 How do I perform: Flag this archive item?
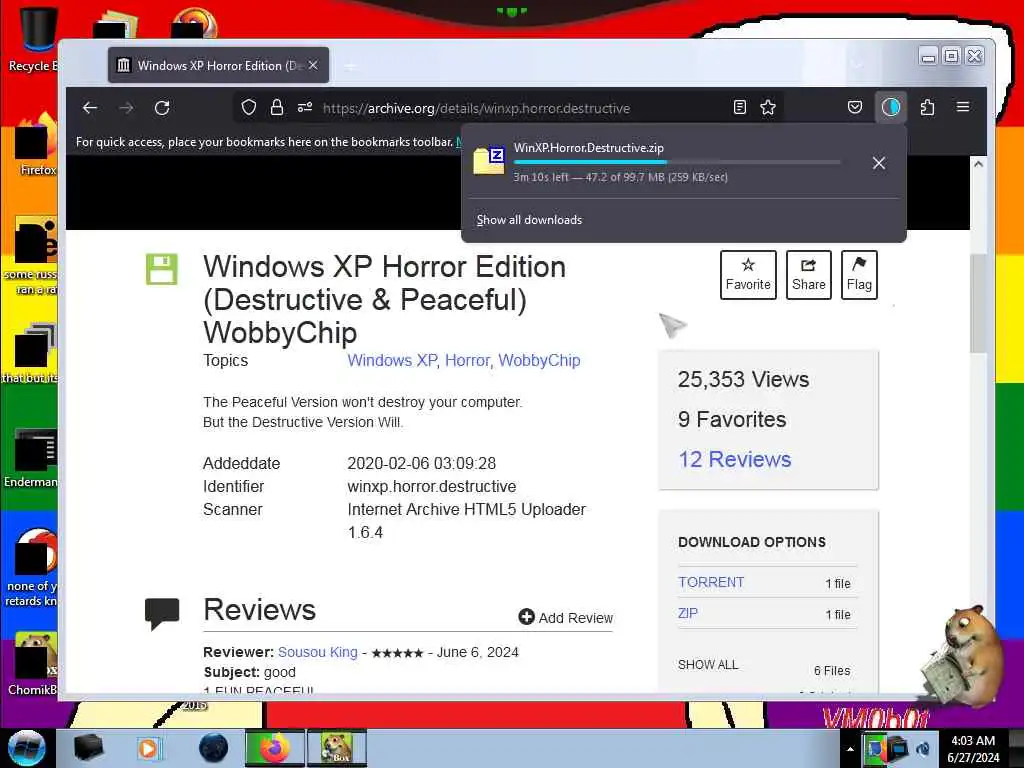click(859, 275)
